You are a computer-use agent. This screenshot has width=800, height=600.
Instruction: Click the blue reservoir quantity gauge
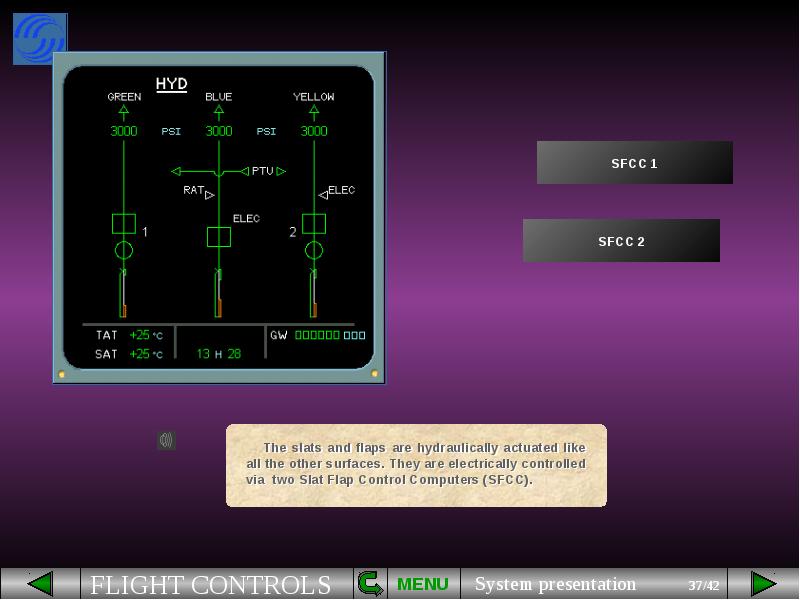point(218,294)
